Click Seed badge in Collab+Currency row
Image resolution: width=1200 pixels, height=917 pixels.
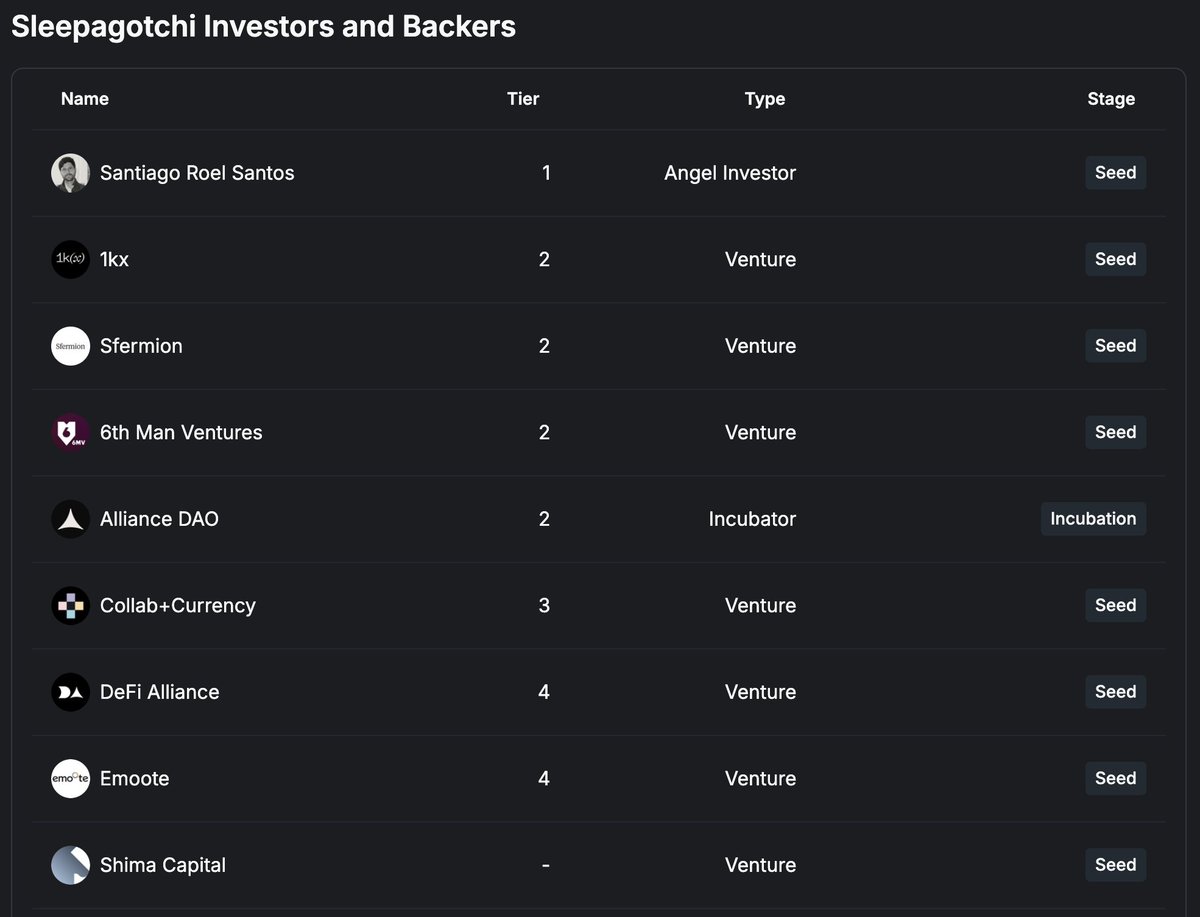1116,605
